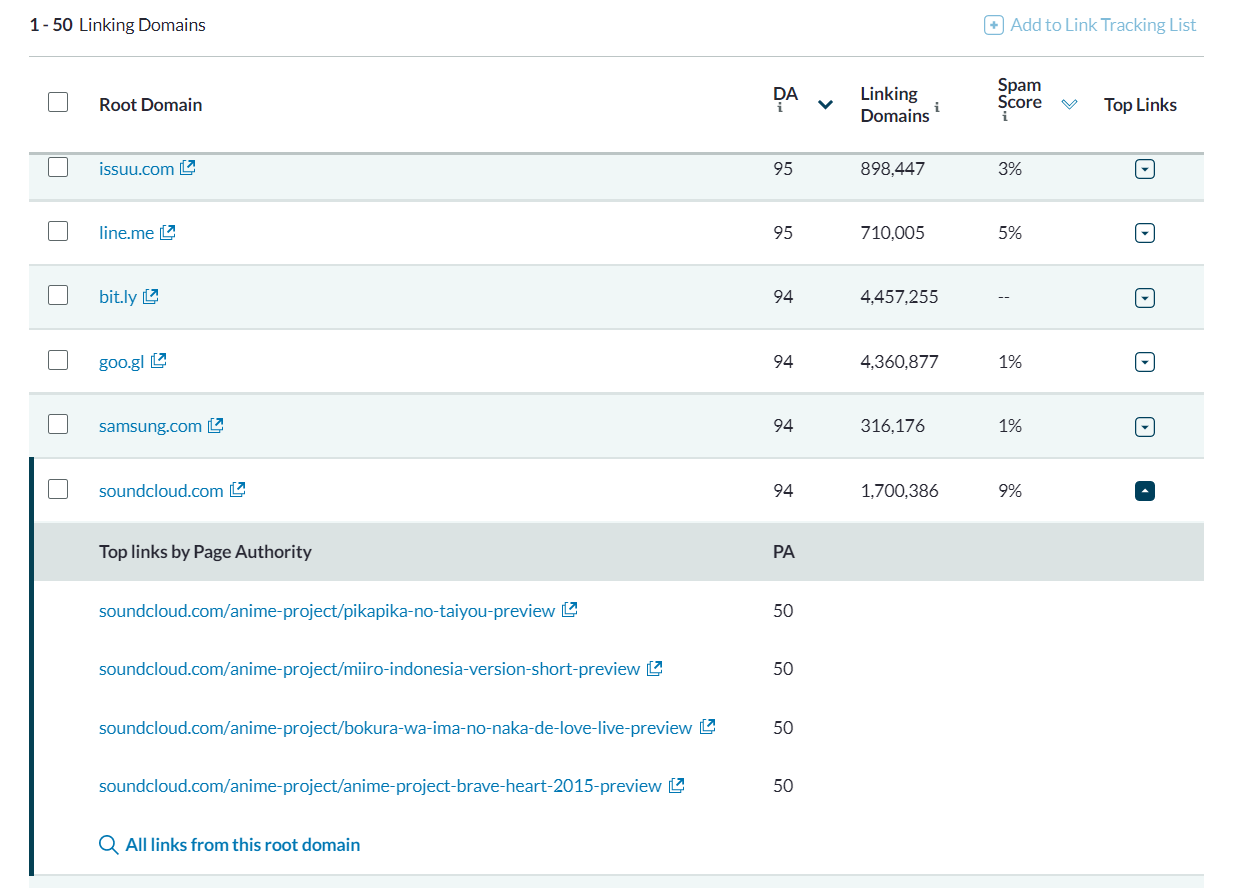This screenshot has width=1236, height=888.
Task: Collapse soundcloud.com top links
Action: [x=1145, y=491]
